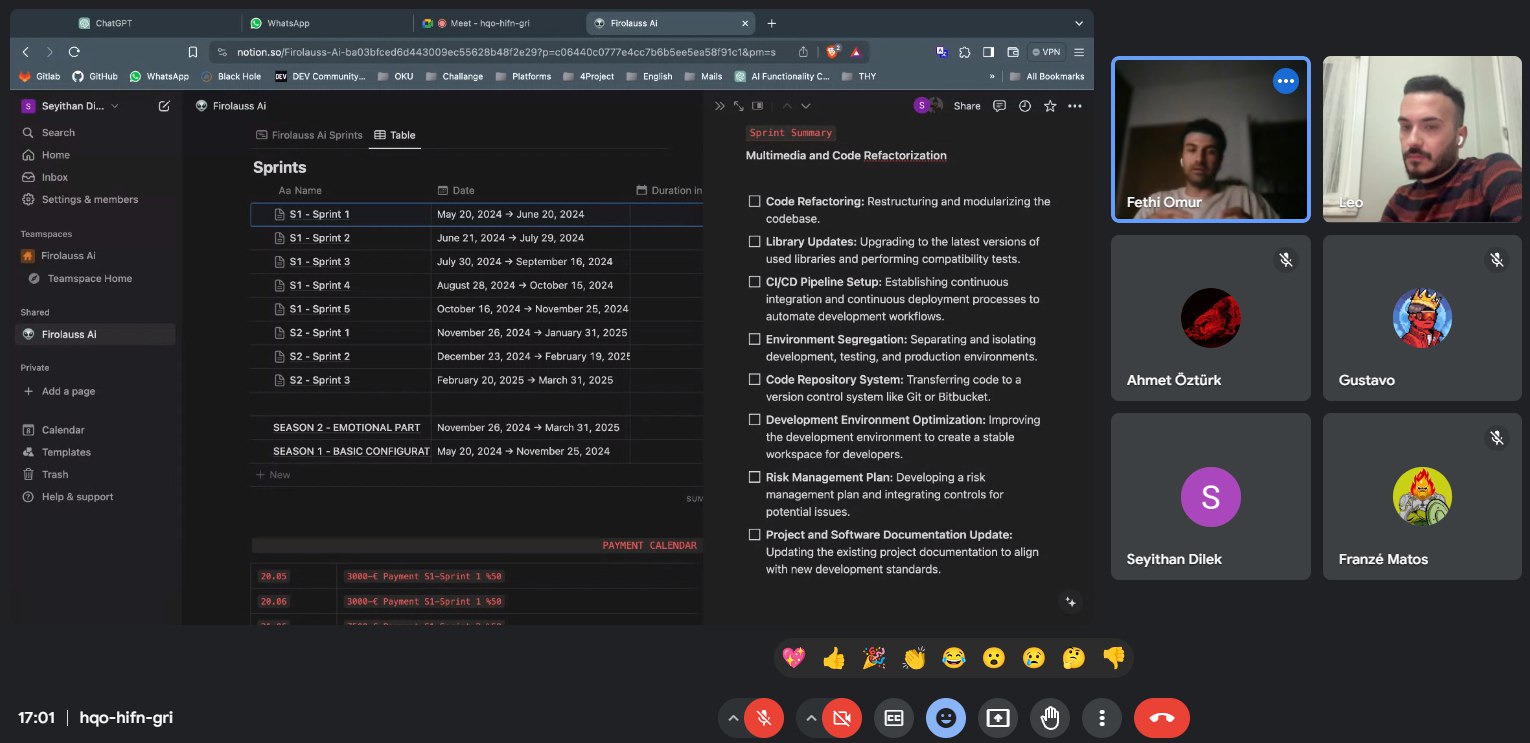The image size is (1530, 743).
Task: Send the thumbs down reaction
Action: pyautogui.click(x=1114, y=658)
